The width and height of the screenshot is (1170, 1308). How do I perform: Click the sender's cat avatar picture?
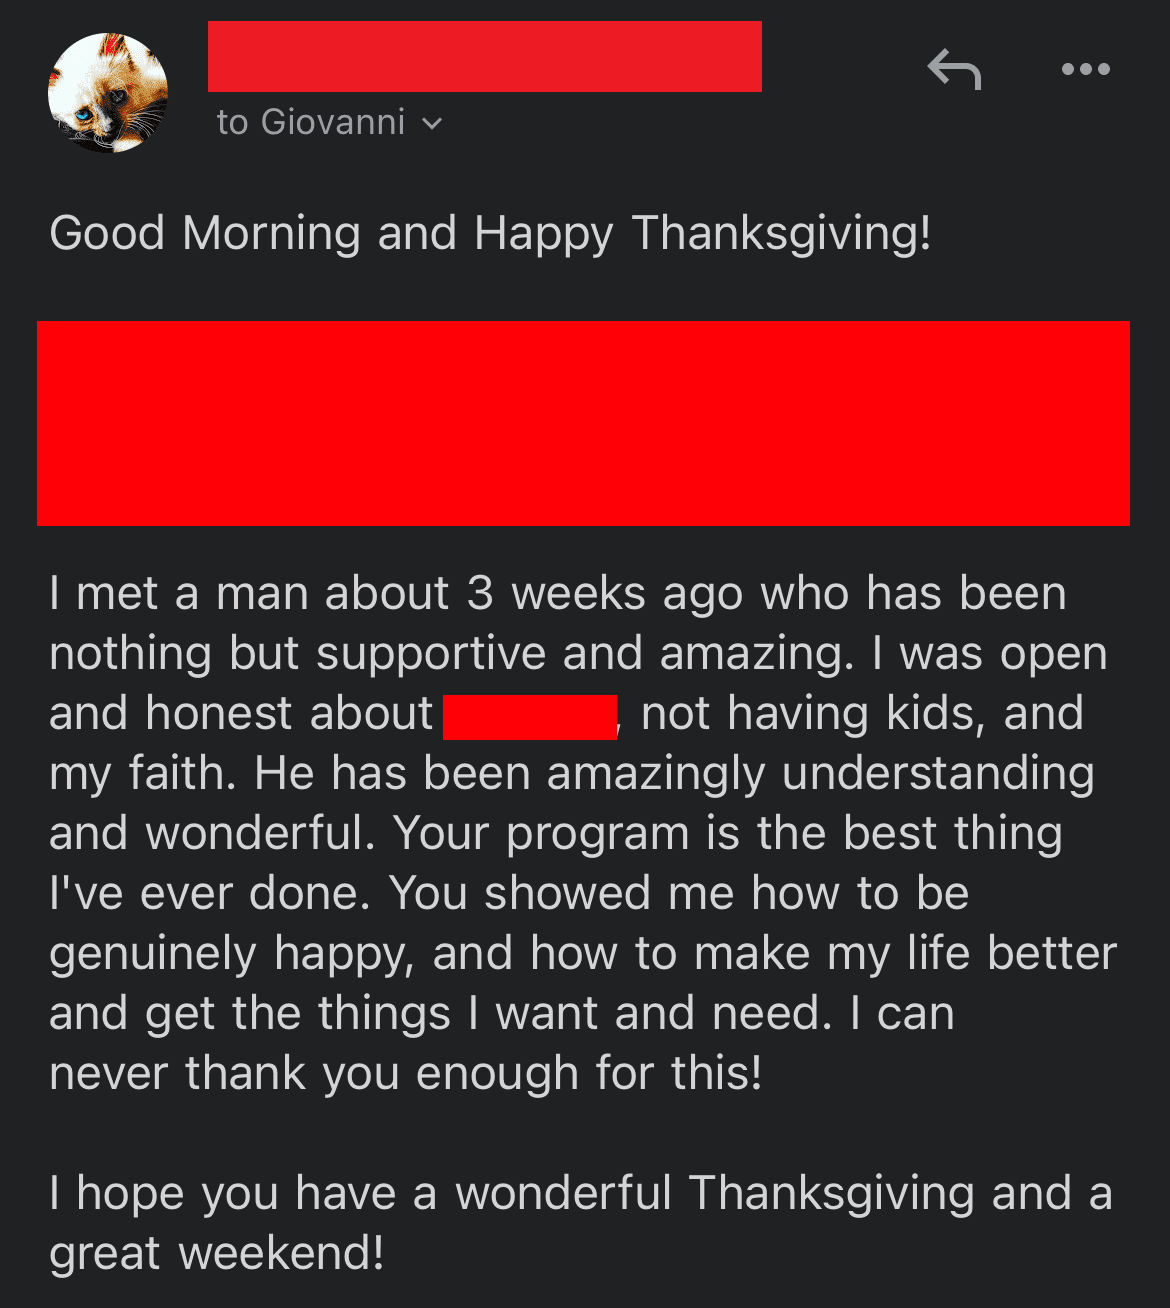point(108,93)
